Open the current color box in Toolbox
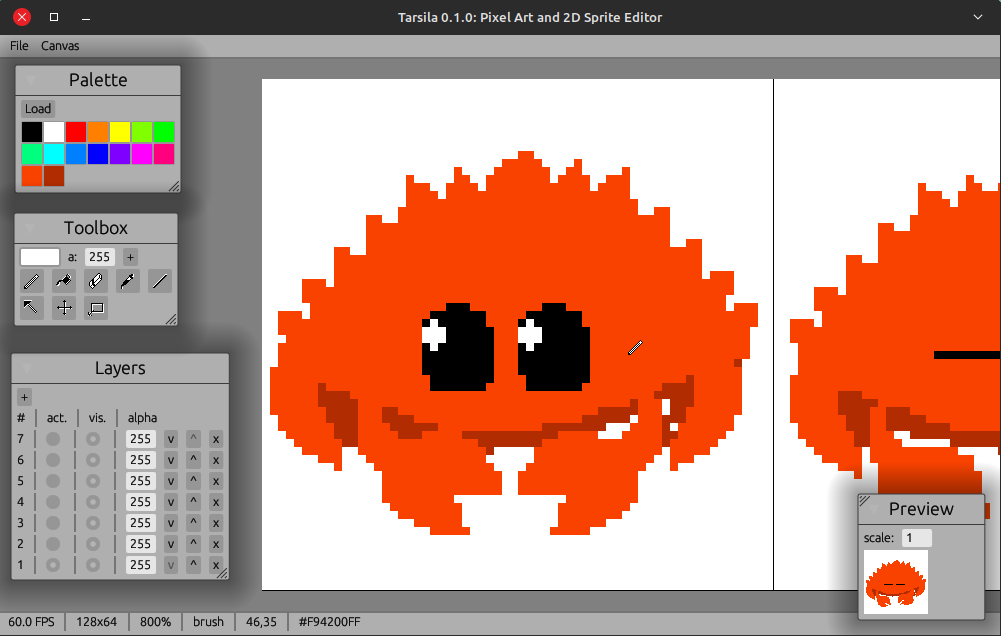The image size is (1001, 636). pos(40,257)
